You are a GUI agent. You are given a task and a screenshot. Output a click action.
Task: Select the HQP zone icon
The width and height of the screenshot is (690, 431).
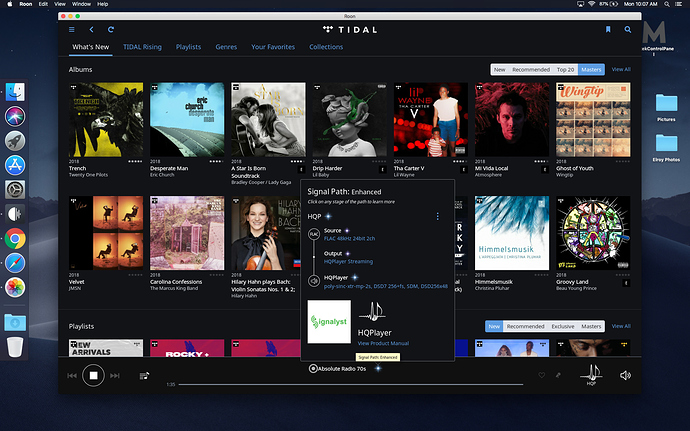(591, 374)
